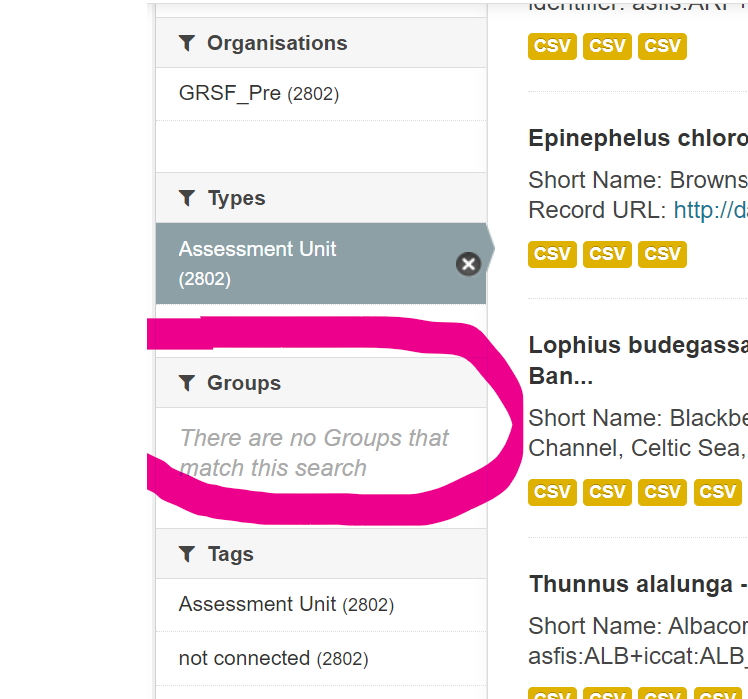This screenshot has width=748, height=699.
Task: Select the GRSF_Pre organisation facet
Action: [x=258, y=94]
